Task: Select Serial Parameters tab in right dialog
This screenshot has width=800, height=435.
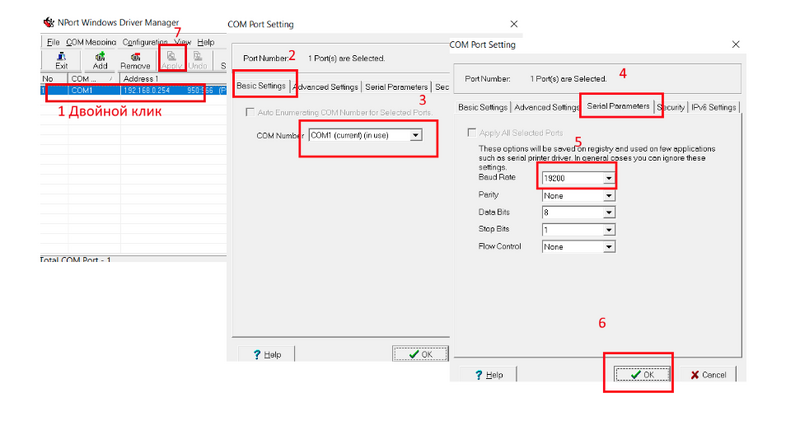Action: [618, 106]
